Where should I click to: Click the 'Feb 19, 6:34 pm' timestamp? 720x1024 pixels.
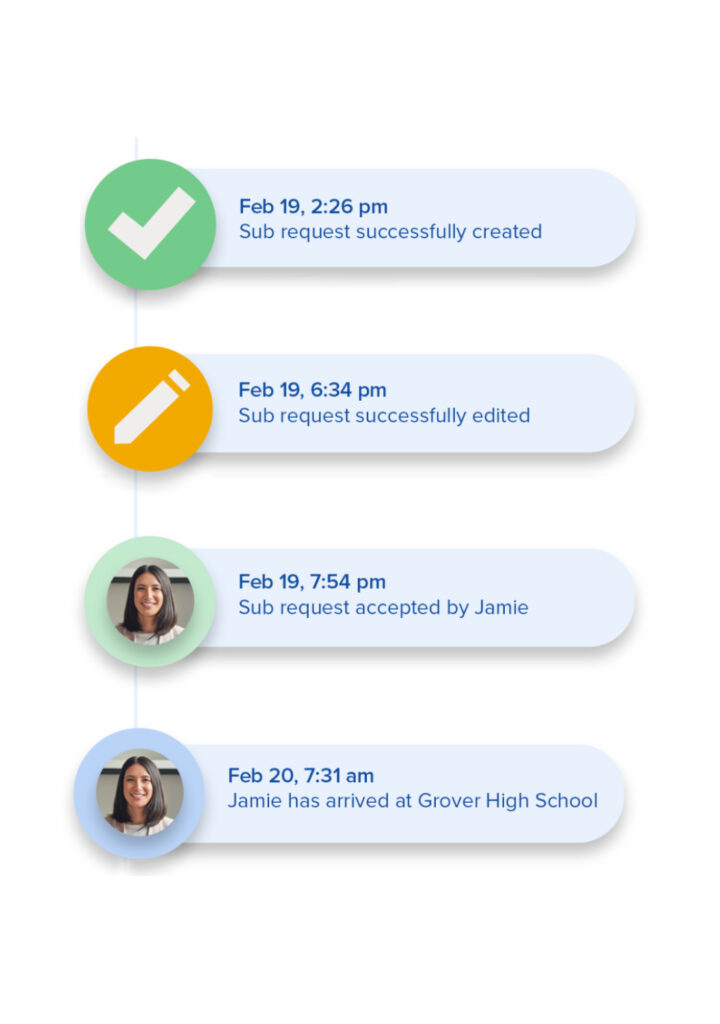click(x=312, y=390)
